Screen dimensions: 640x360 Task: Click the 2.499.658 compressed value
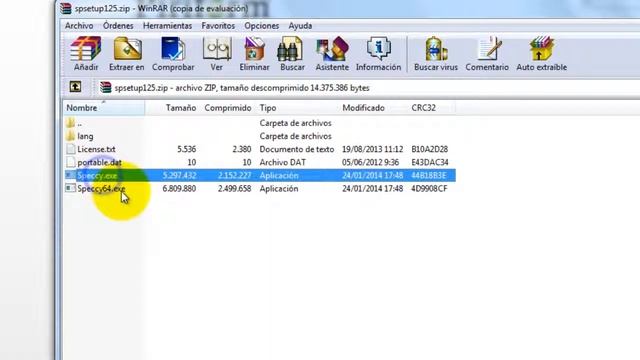234,189
